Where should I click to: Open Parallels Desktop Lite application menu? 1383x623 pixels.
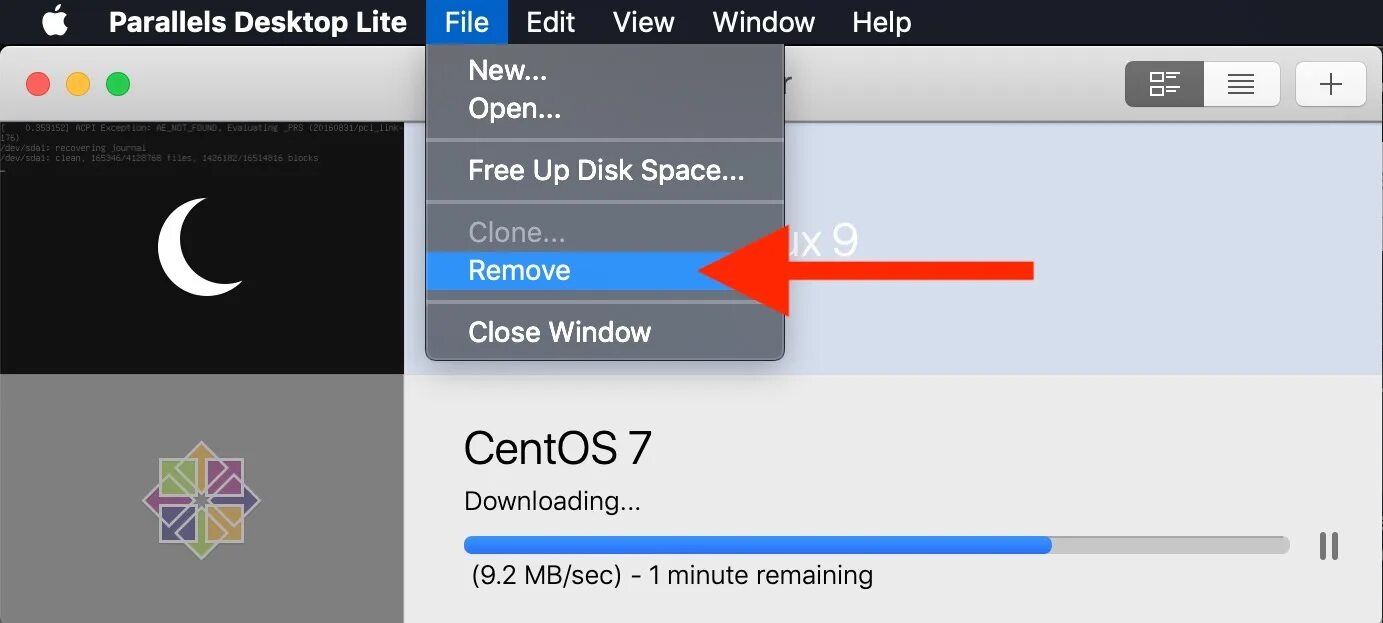pos(258,22)
